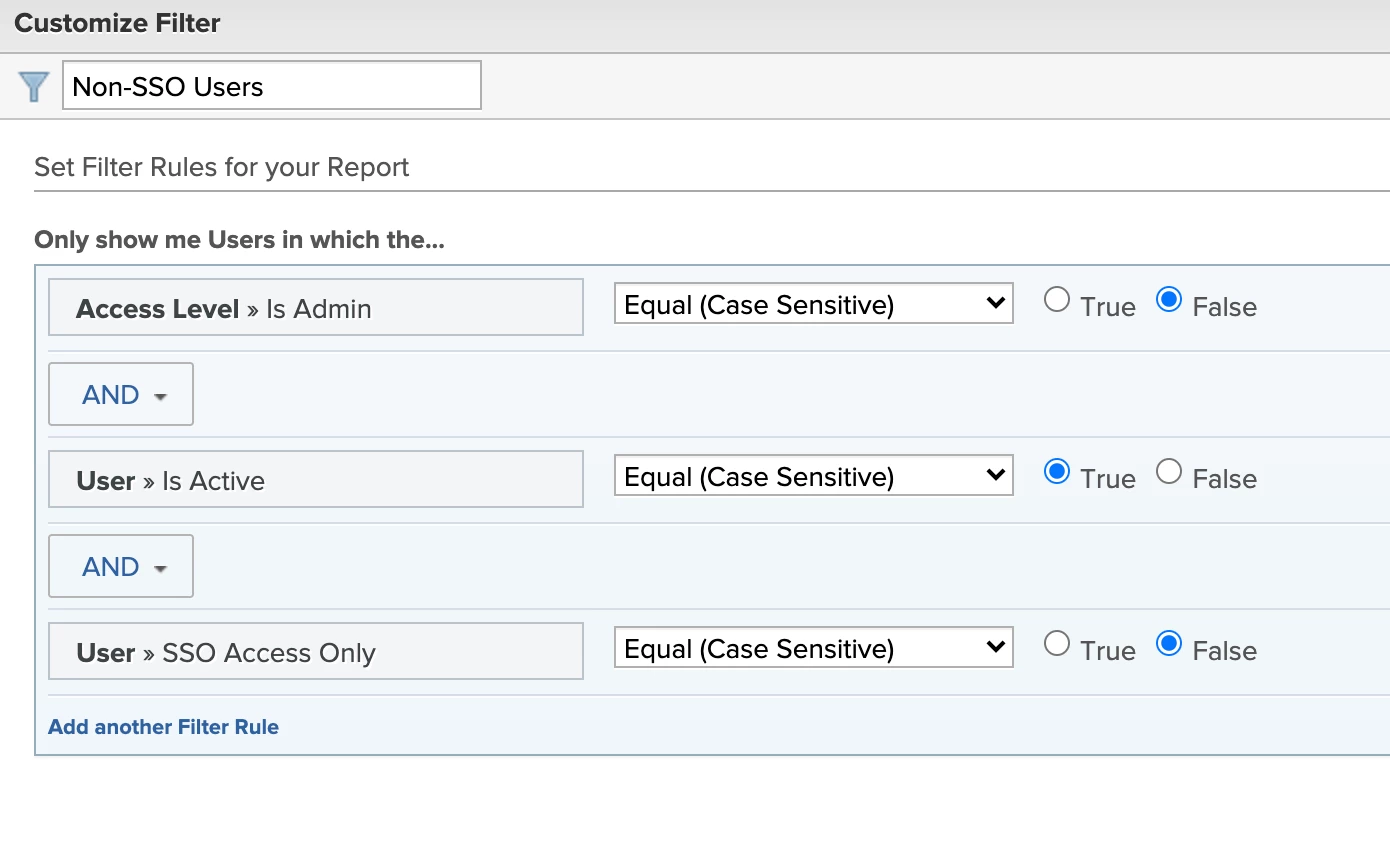Open the SSO Access Only operator dropdown
This screenshot has width=1390, height=842.
814,648
